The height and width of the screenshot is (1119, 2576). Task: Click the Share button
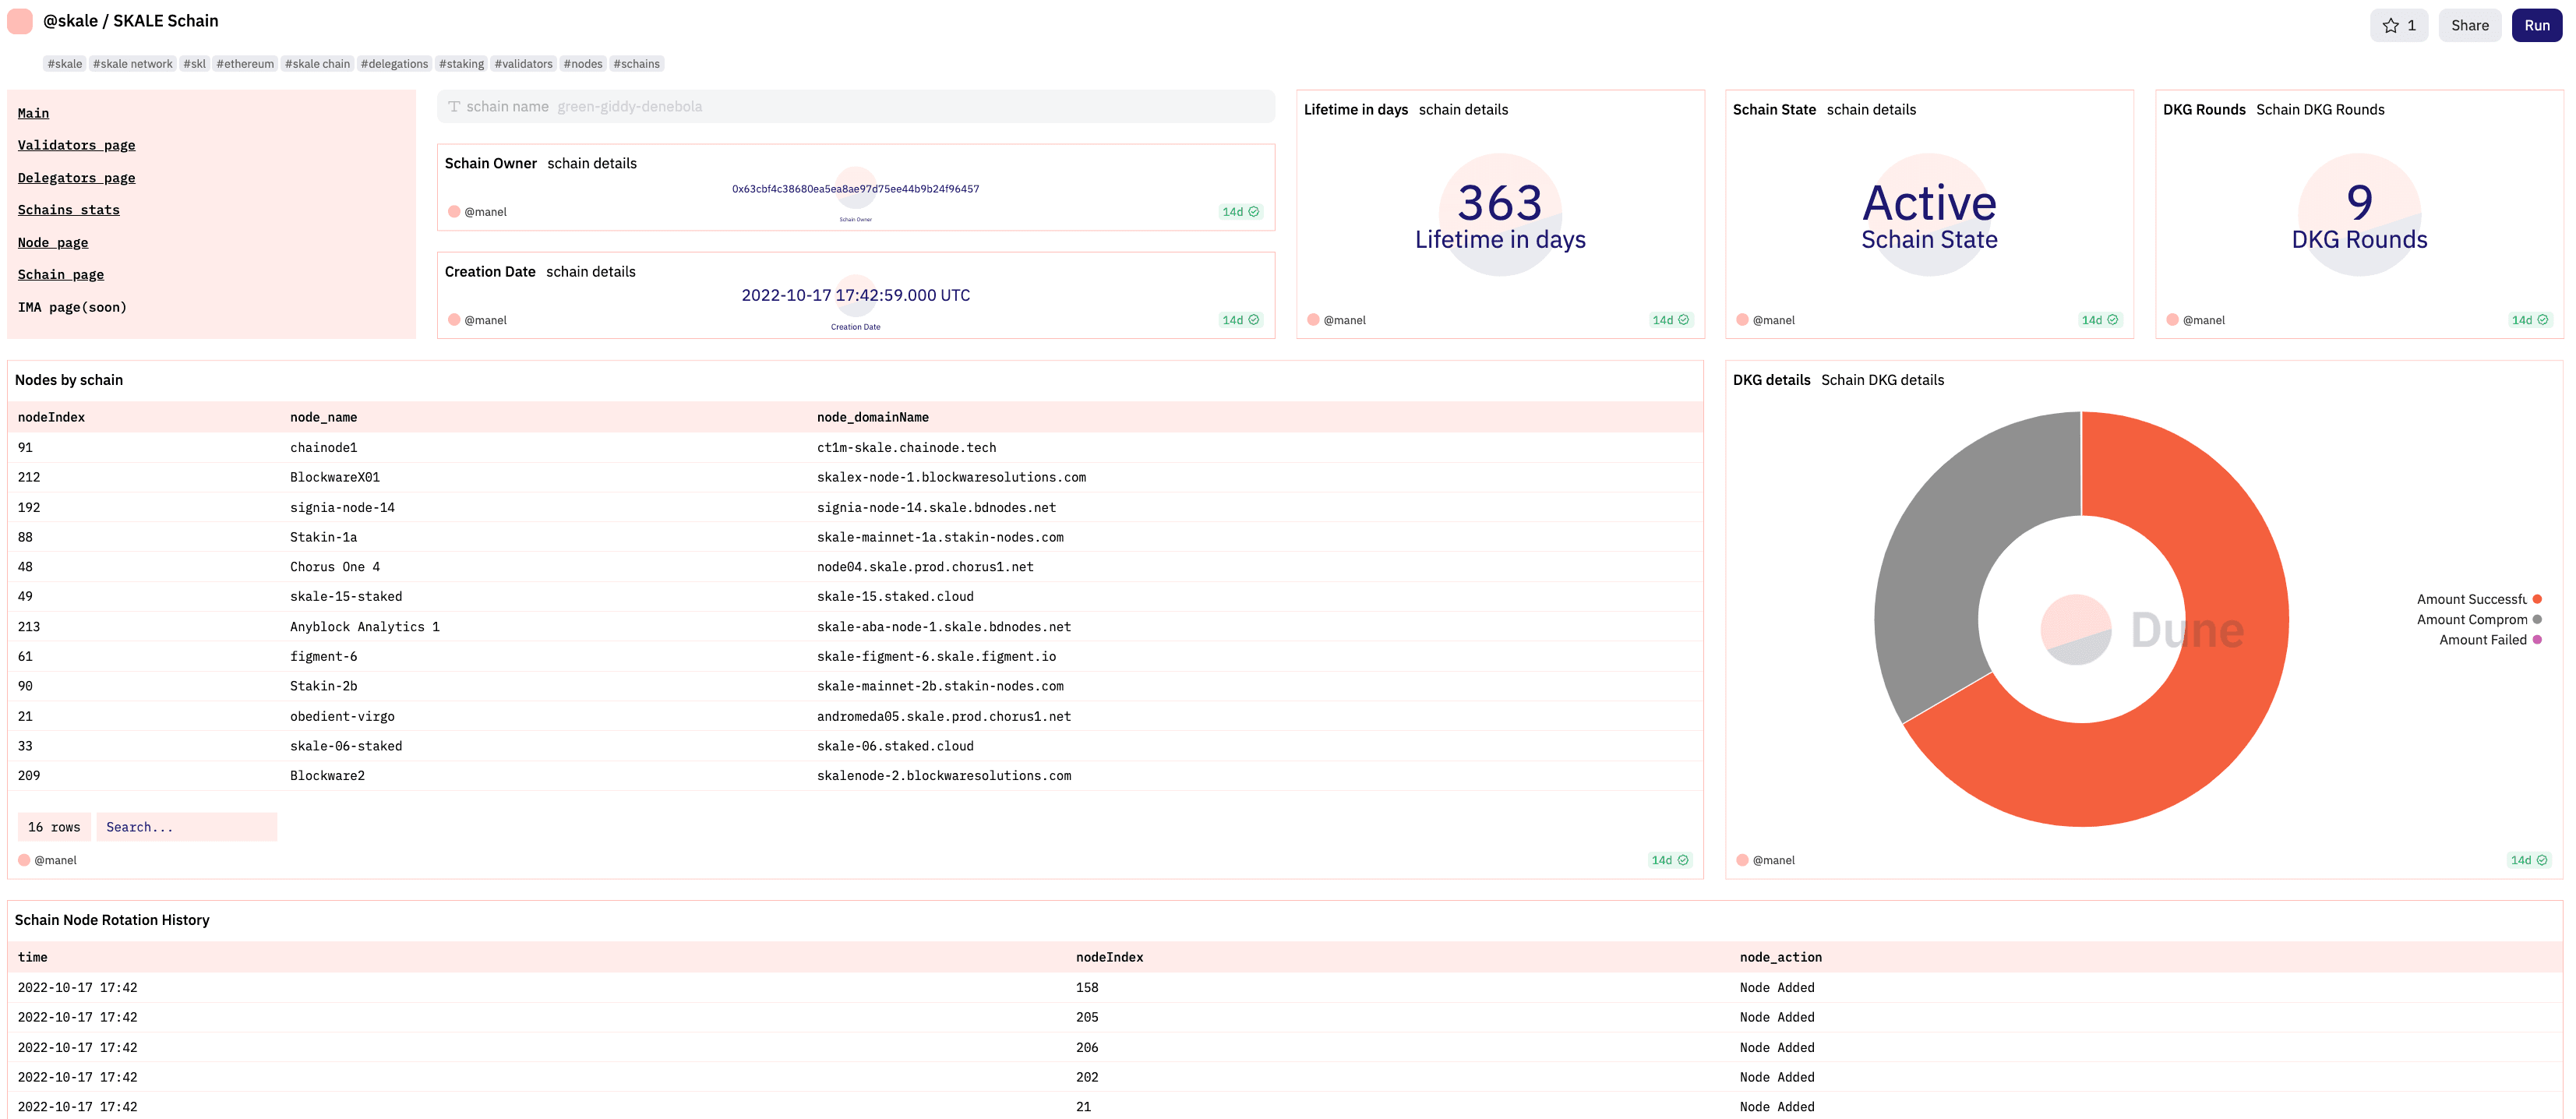pos(2469,26)
